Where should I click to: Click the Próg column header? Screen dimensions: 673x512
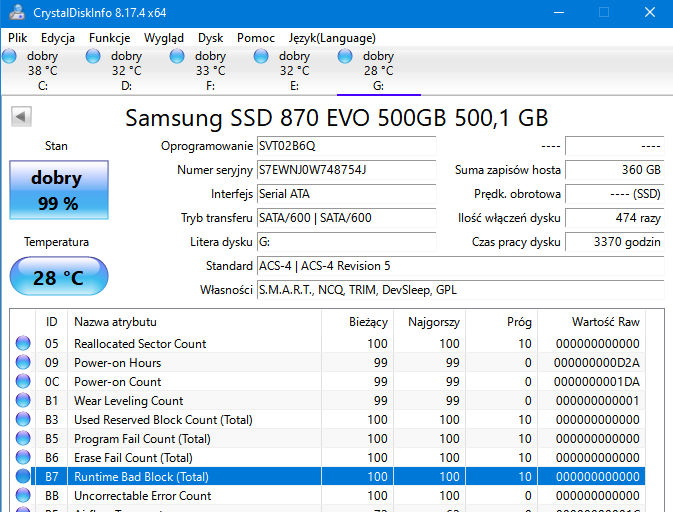pyautogui.click(x=501, y=322)
